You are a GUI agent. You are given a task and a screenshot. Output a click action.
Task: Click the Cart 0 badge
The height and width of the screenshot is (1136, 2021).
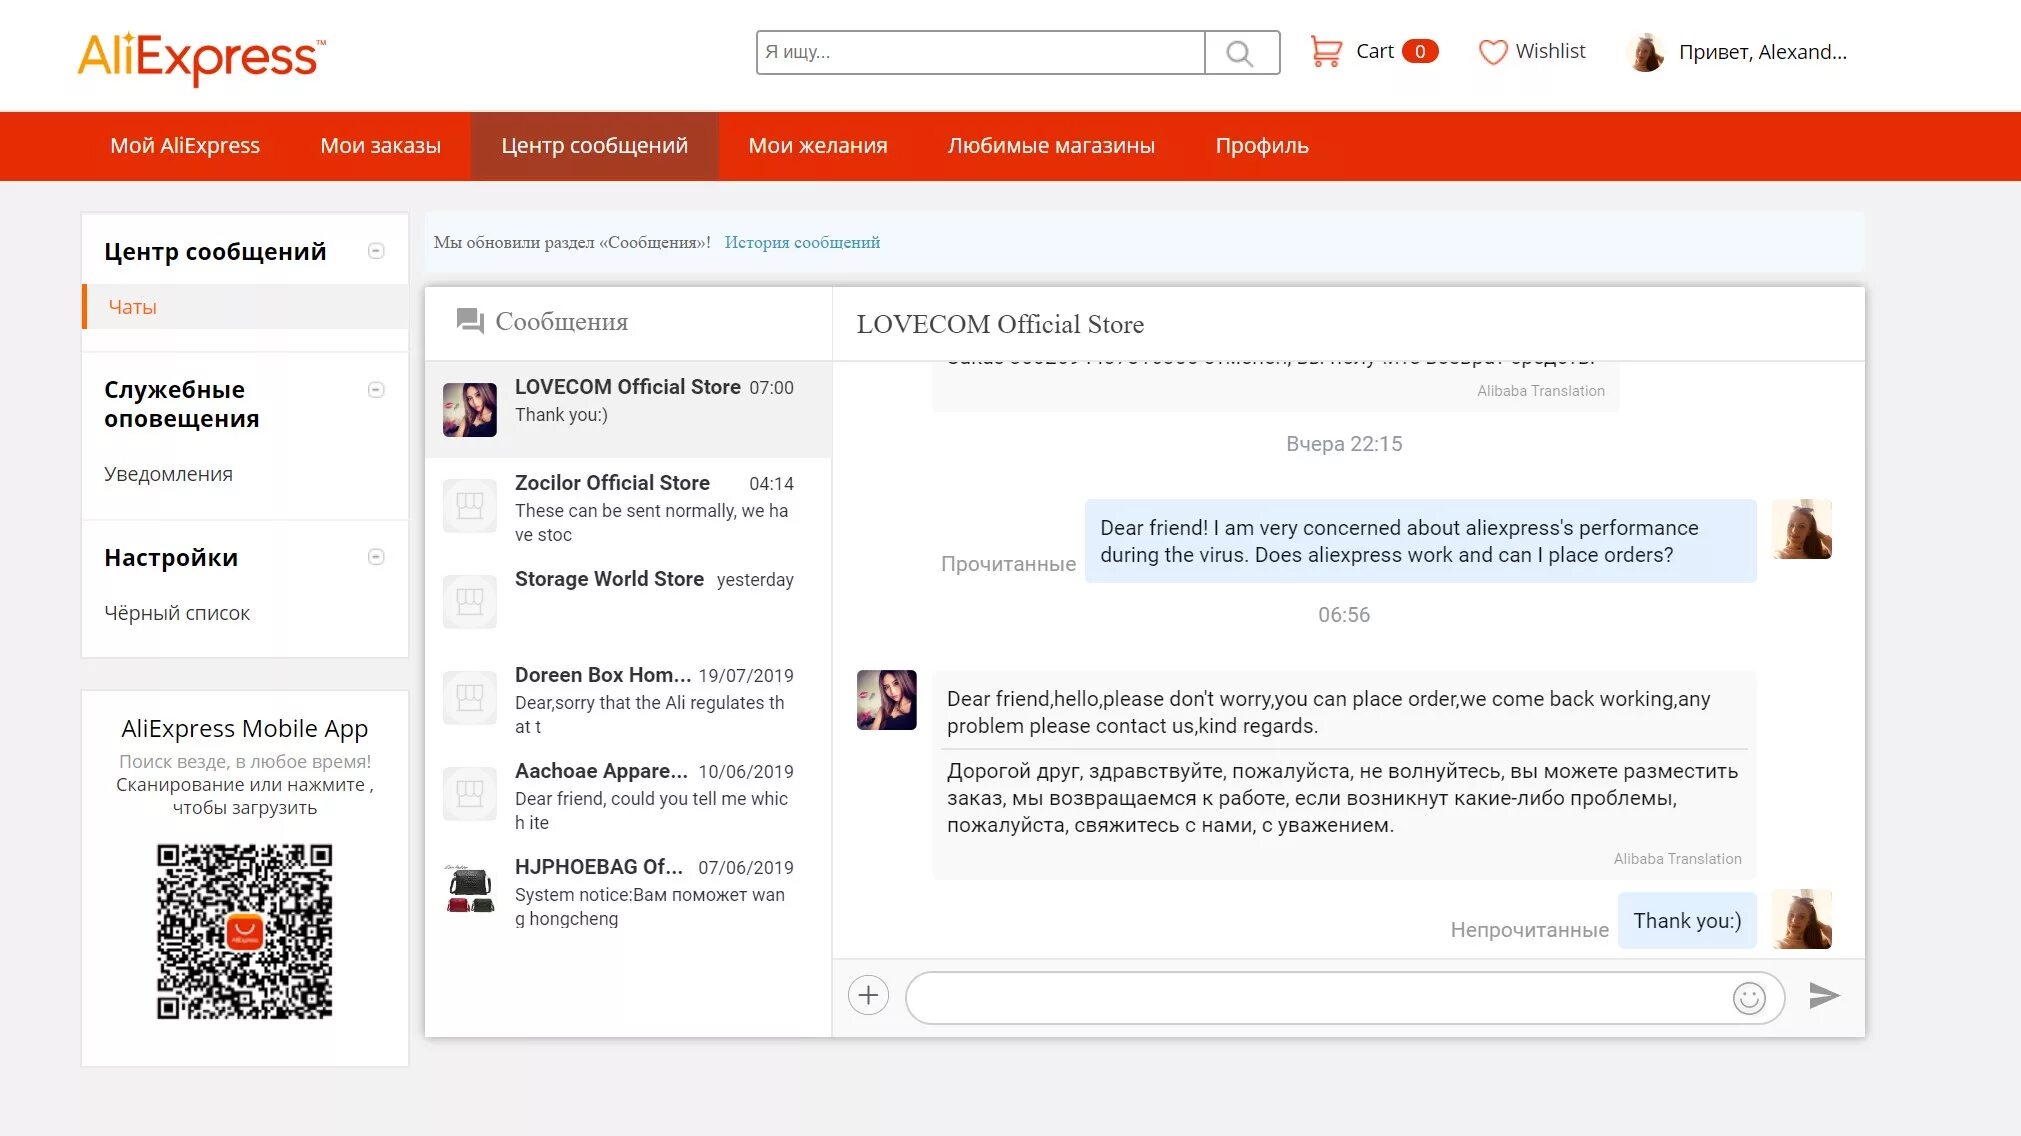click(x=1419, y=52)
